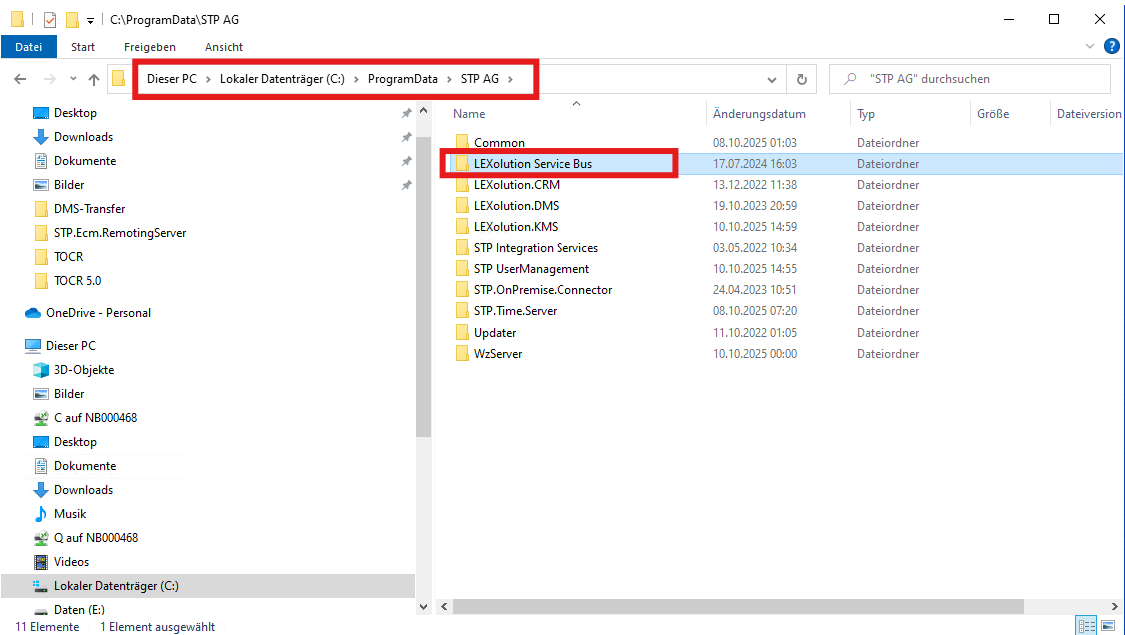Open pinned Downloads in quick access

tap(83, 136)
